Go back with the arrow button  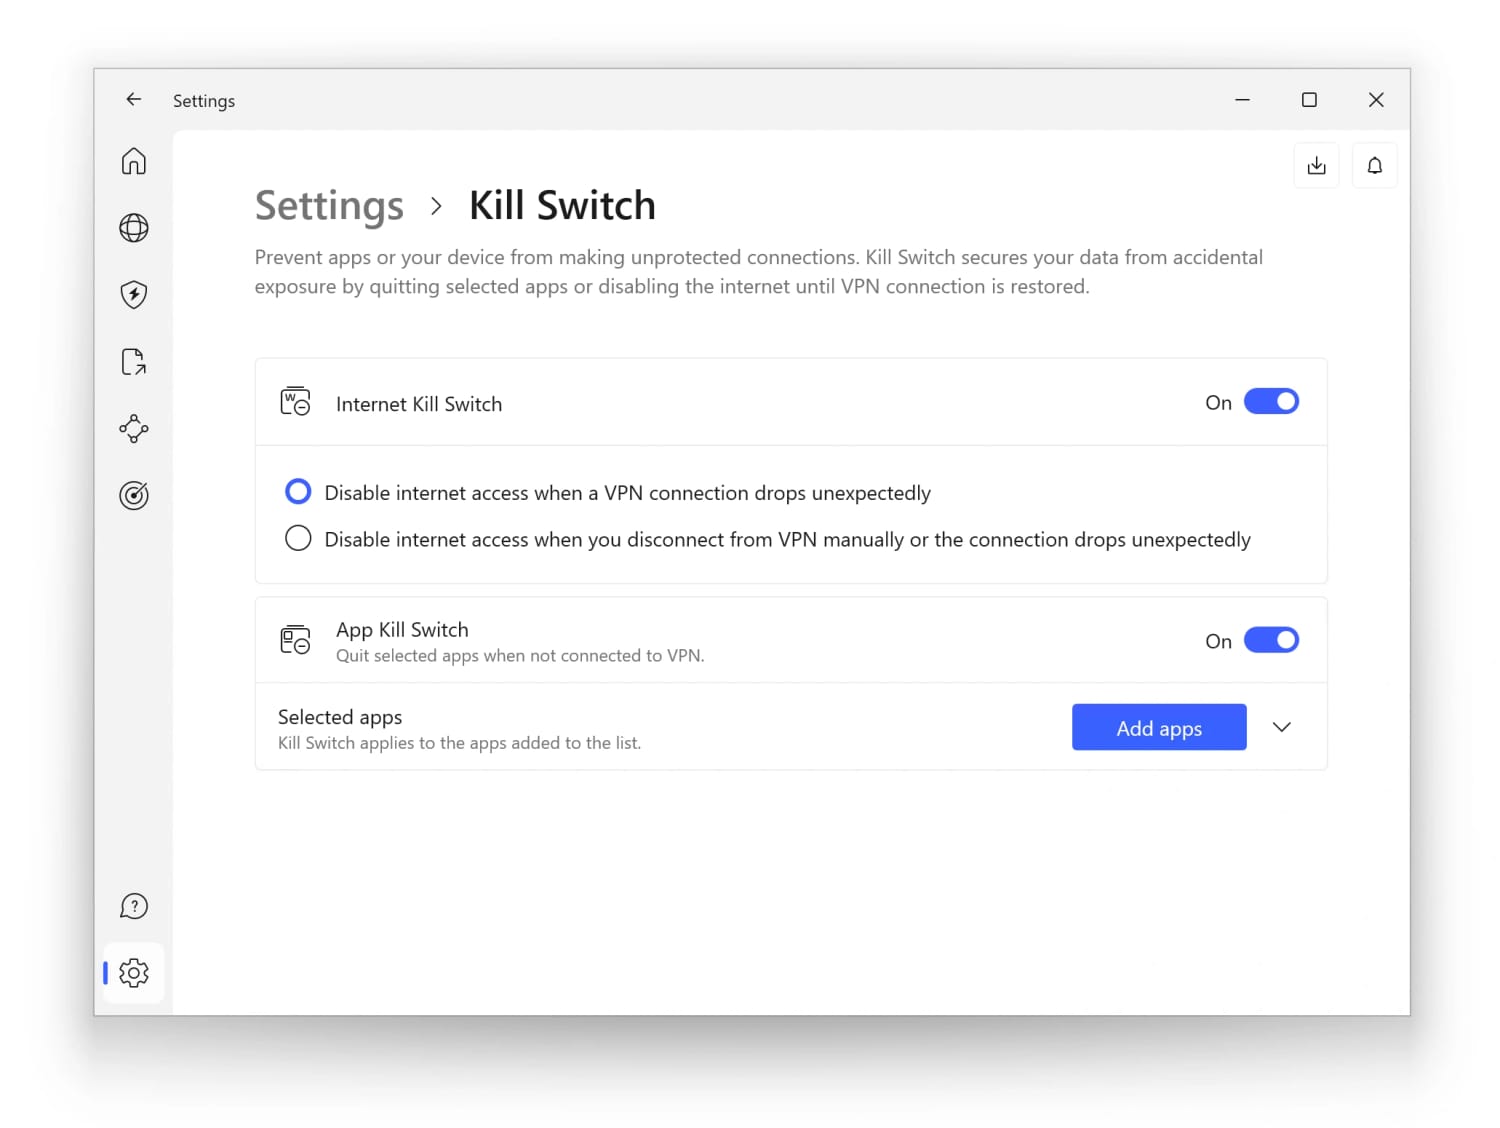134,99
